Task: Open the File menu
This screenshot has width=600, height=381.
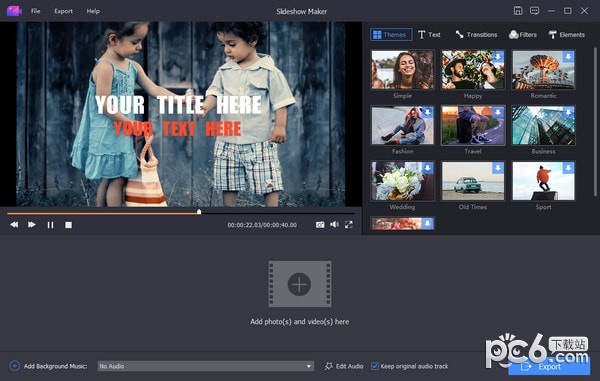Action: pyautogui.click(x=36, y=11)
